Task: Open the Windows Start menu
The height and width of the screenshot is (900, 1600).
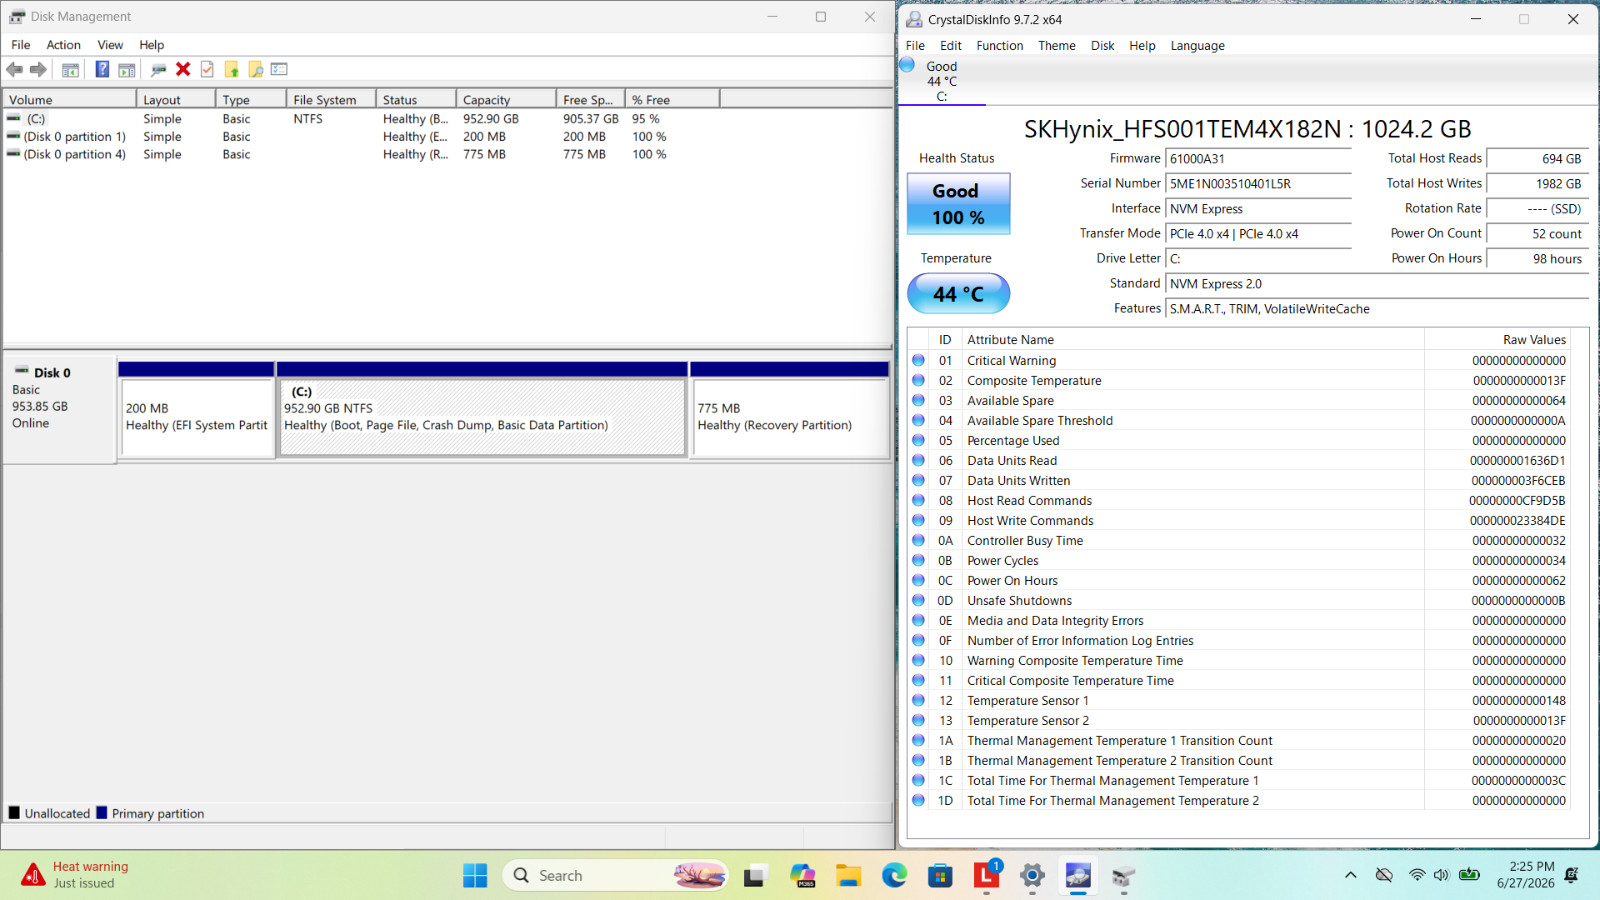Action: pyautogui.click(x=475, y=876)
